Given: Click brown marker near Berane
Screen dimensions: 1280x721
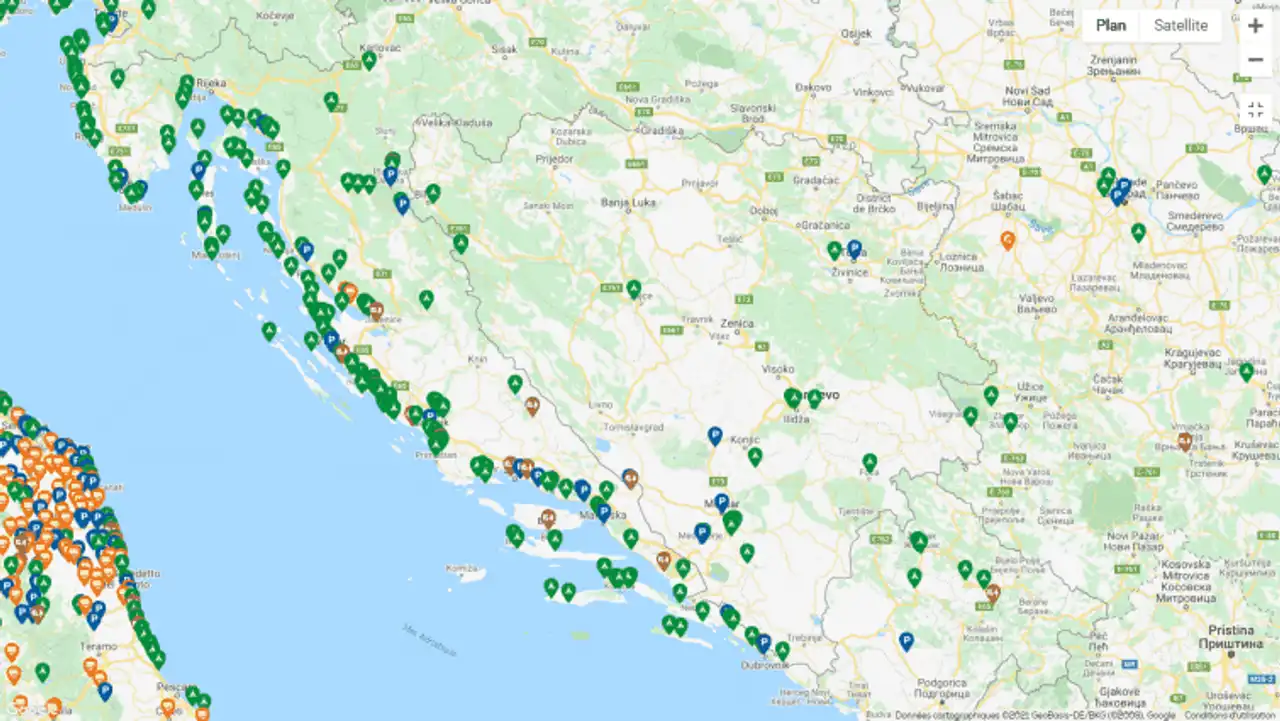Looking at the screenshot, I should click(x=992, y=593).
